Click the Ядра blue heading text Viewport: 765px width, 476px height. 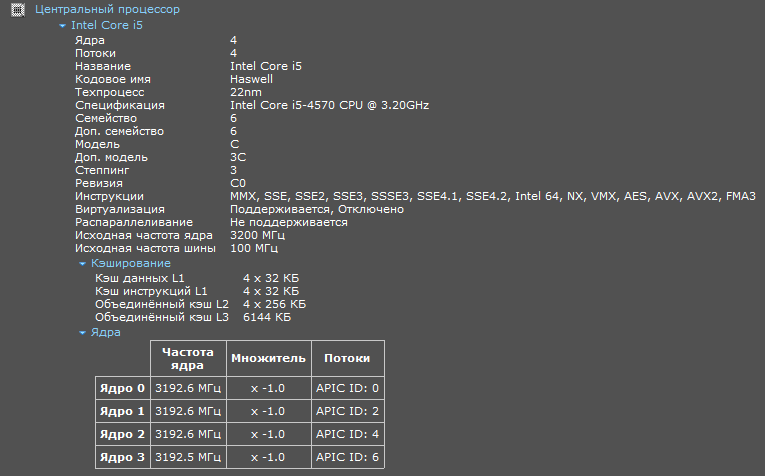pos(105,333)
